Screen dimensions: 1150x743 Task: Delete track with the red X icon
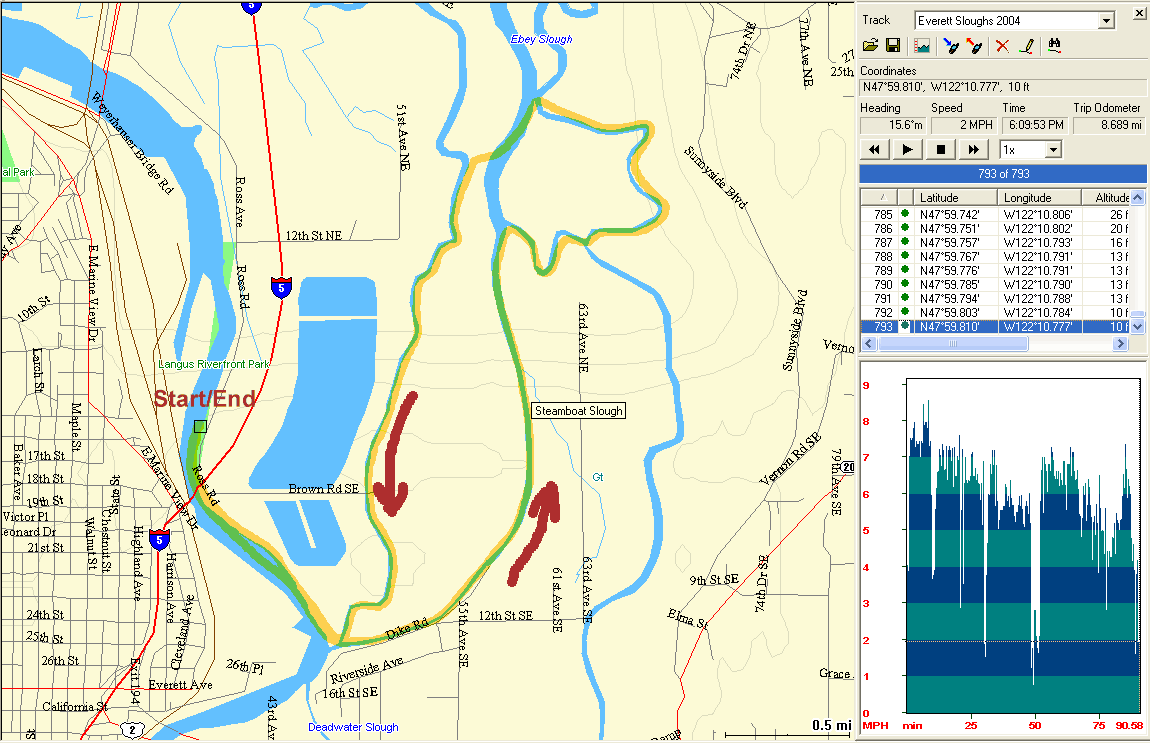(x=1002, y=46)
